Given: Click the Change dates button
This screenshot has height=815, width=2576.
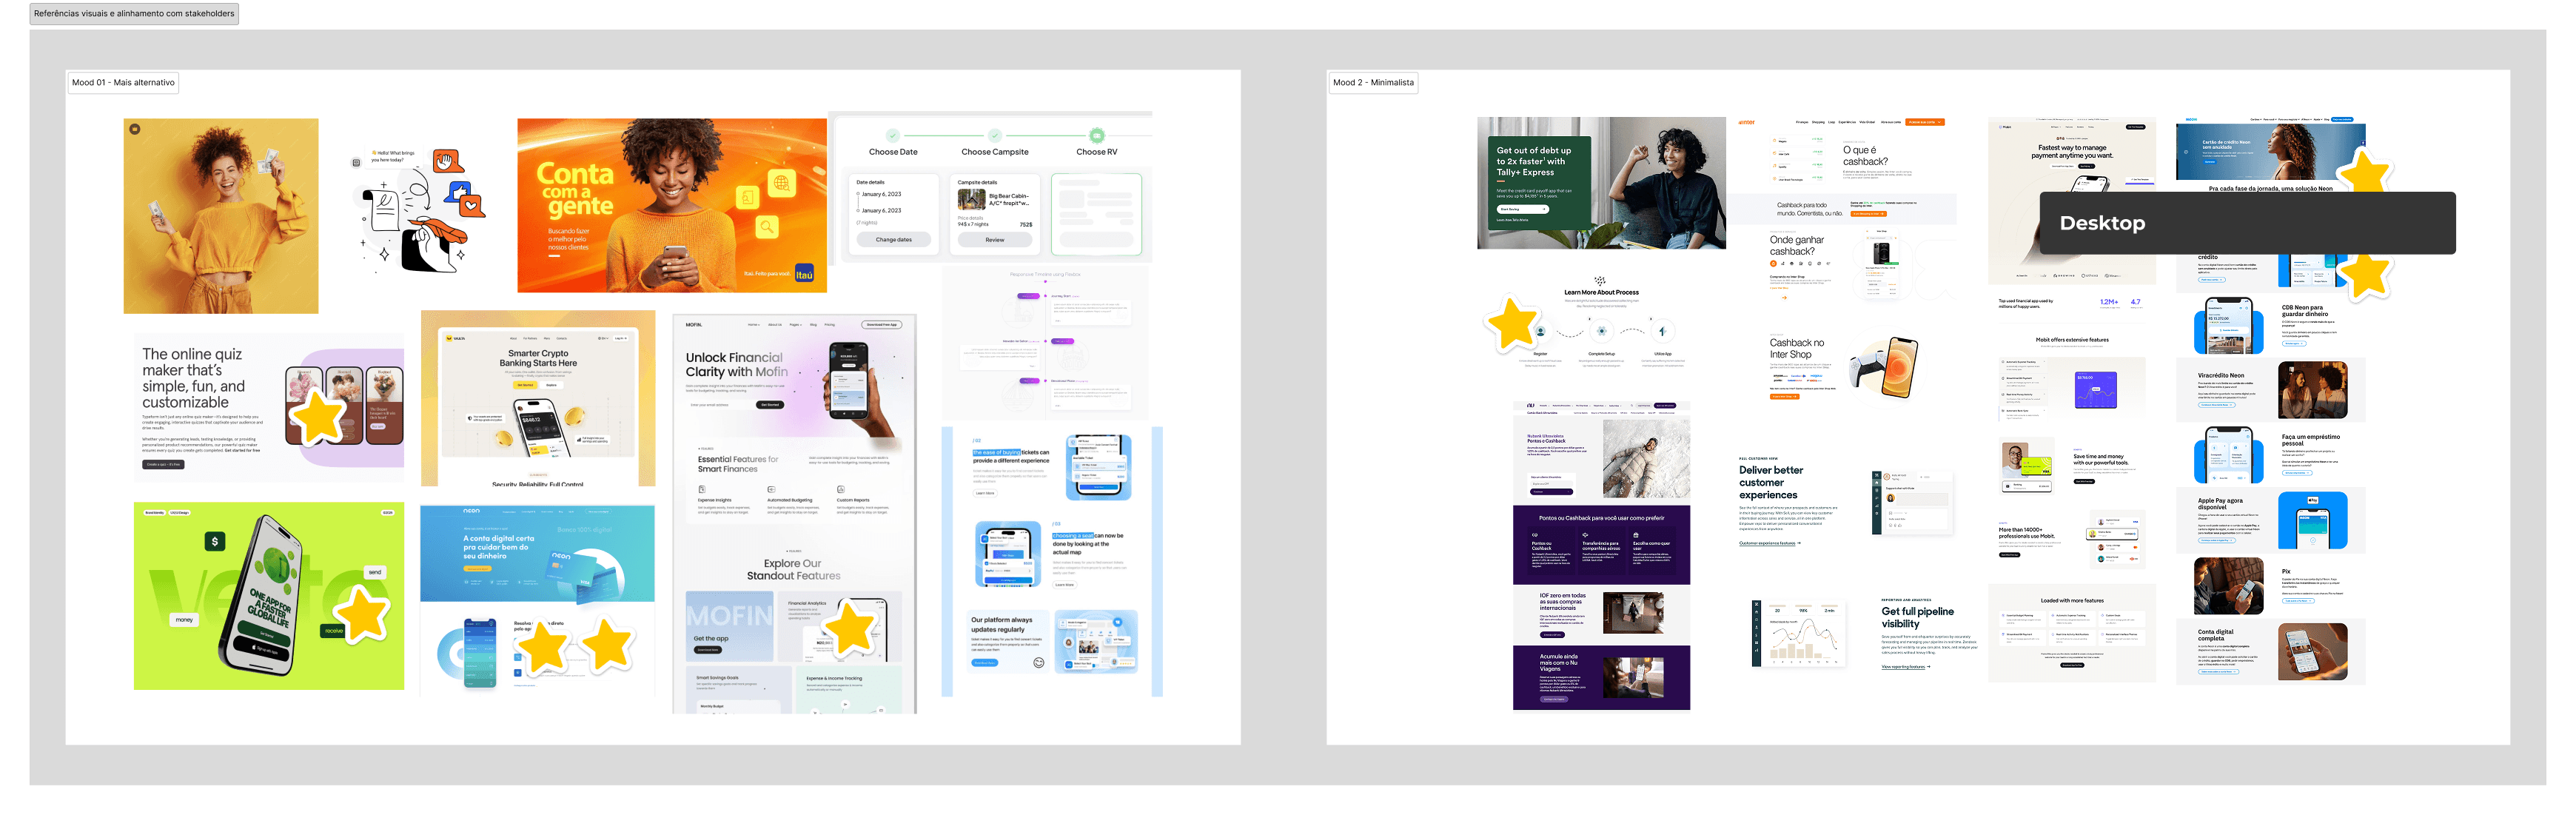Looking at the screenshot, I should pyautogui.click(x=894, y=240).
